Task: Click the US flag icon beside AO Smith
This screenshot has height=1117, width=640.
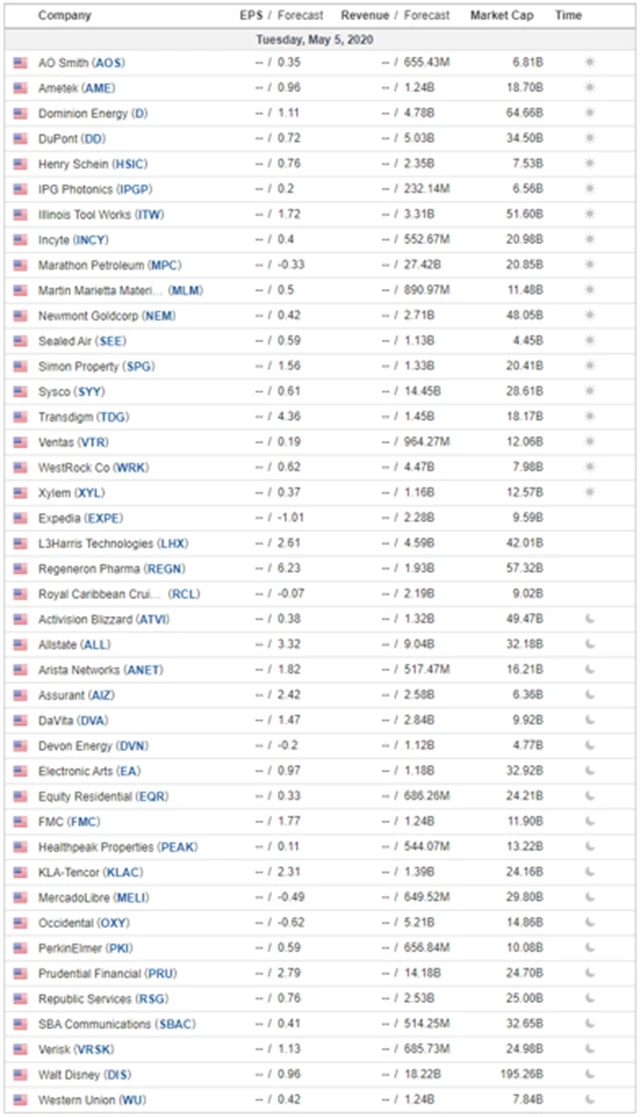Action: pyautogui.click(x=20, y=63)
